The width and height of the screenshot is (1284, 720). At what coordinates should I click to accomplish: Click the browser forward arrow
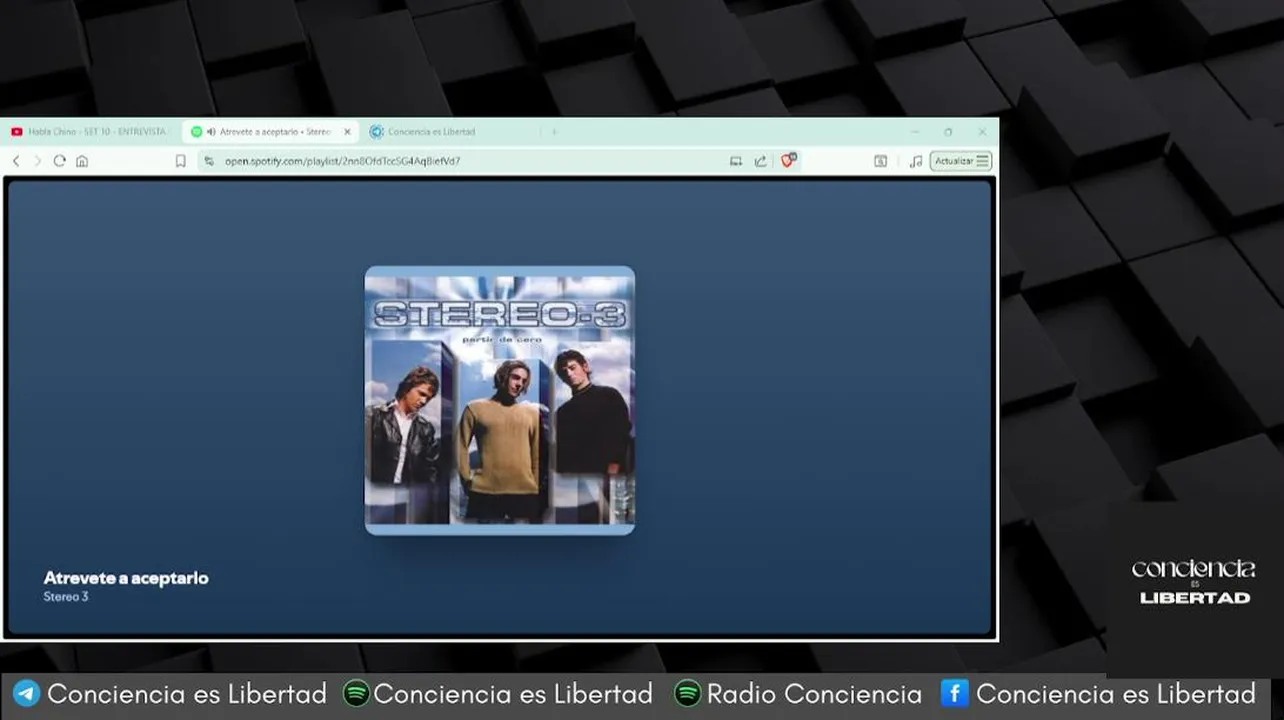[38, 161]
